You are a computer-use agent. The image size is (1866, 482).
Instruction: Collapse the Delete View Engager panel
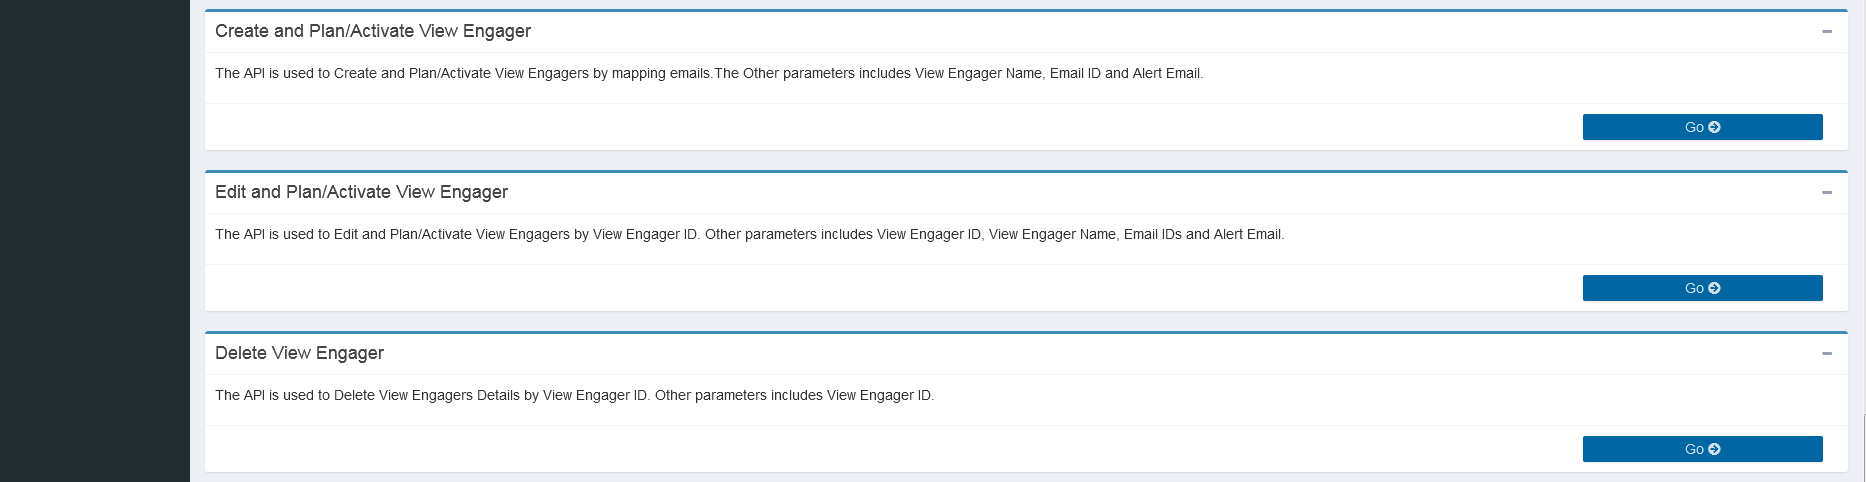(1826, 354)
